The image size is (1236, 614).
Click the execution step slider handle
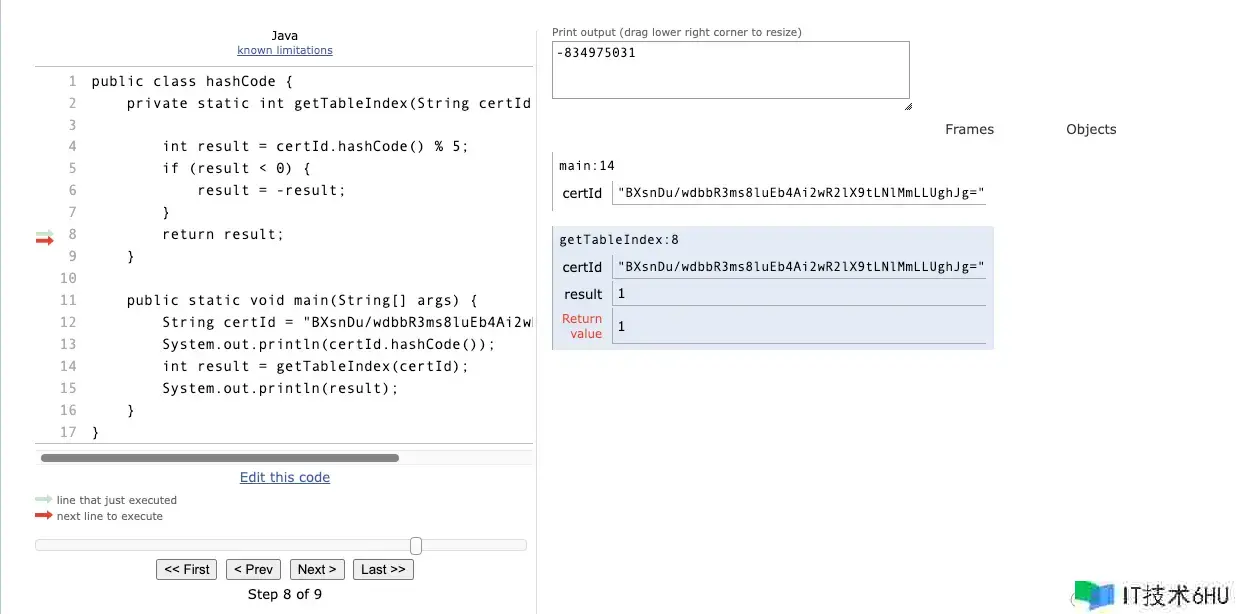[416, 545]
